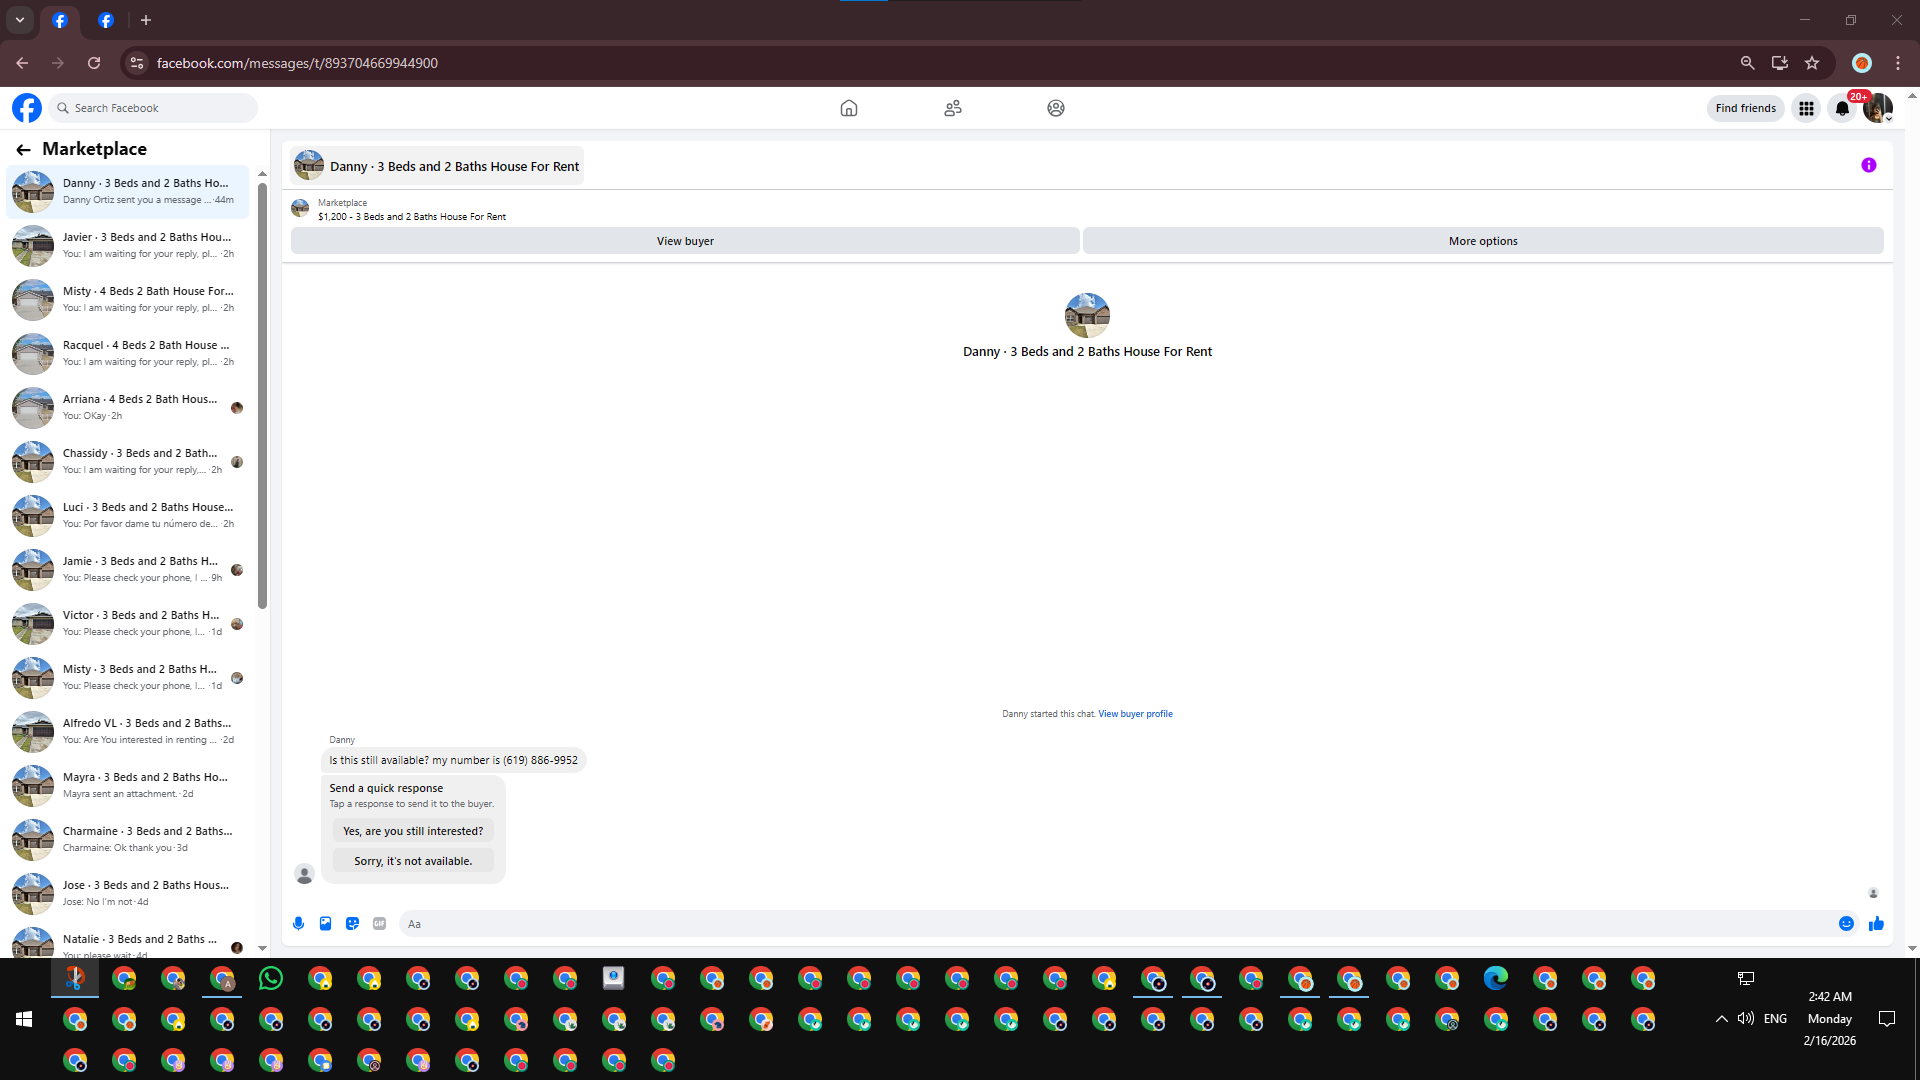Open conversation information purple icon
Screen dimensions: 1920x1080
pyautogui.click(x=1868, y=165)
